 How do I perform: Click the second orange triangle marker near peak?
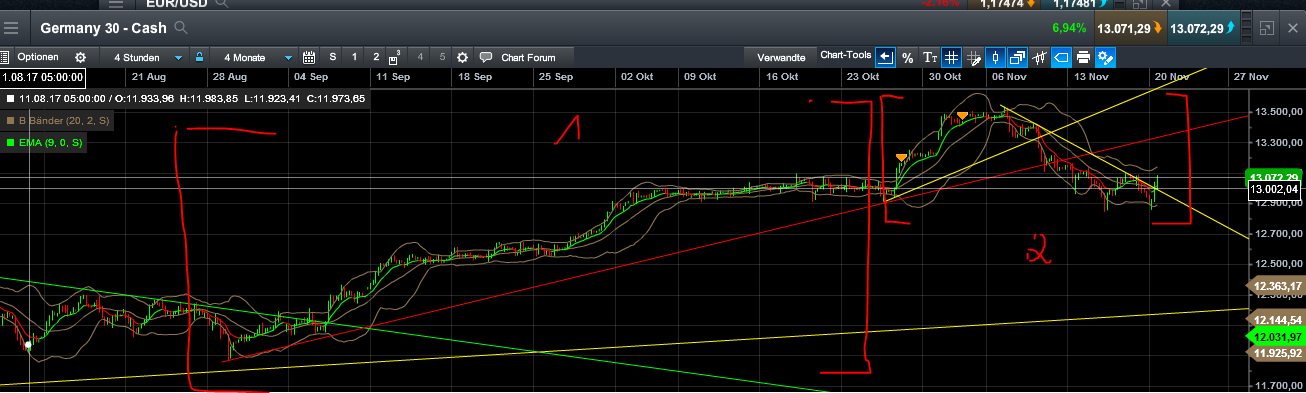962,116
